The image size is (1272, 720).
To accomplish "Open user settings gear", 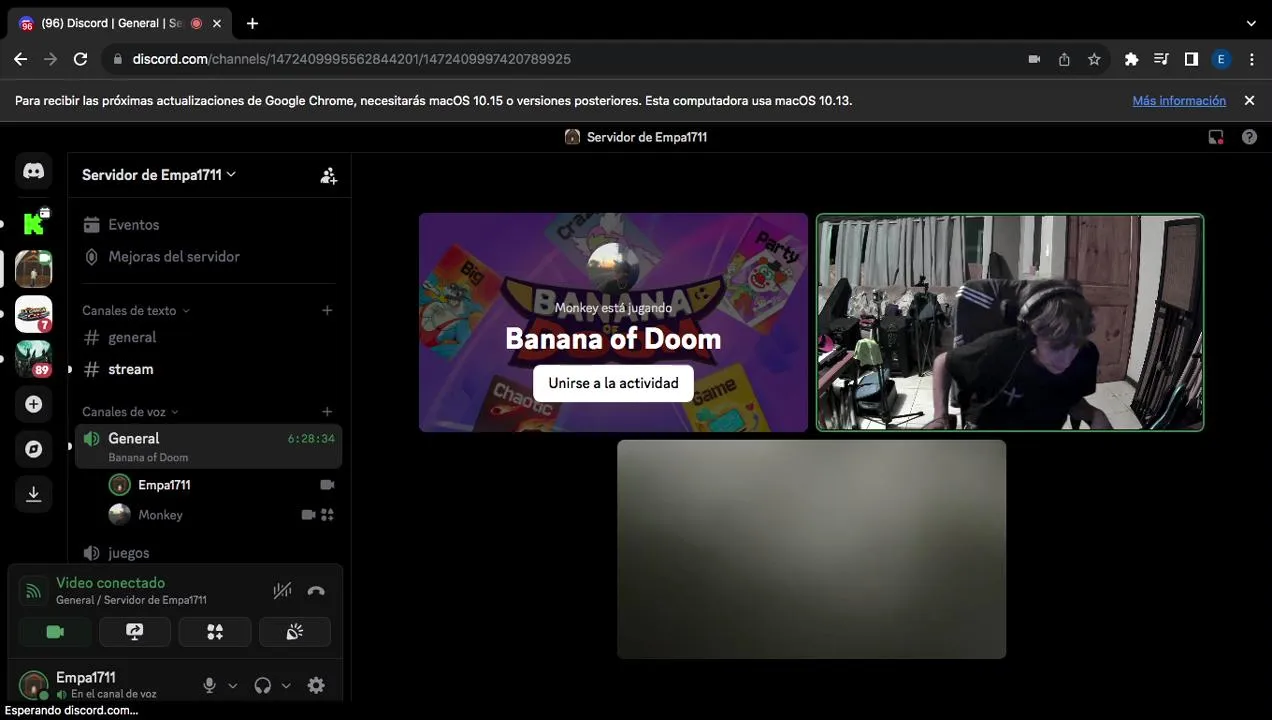I will coord(316,685).
